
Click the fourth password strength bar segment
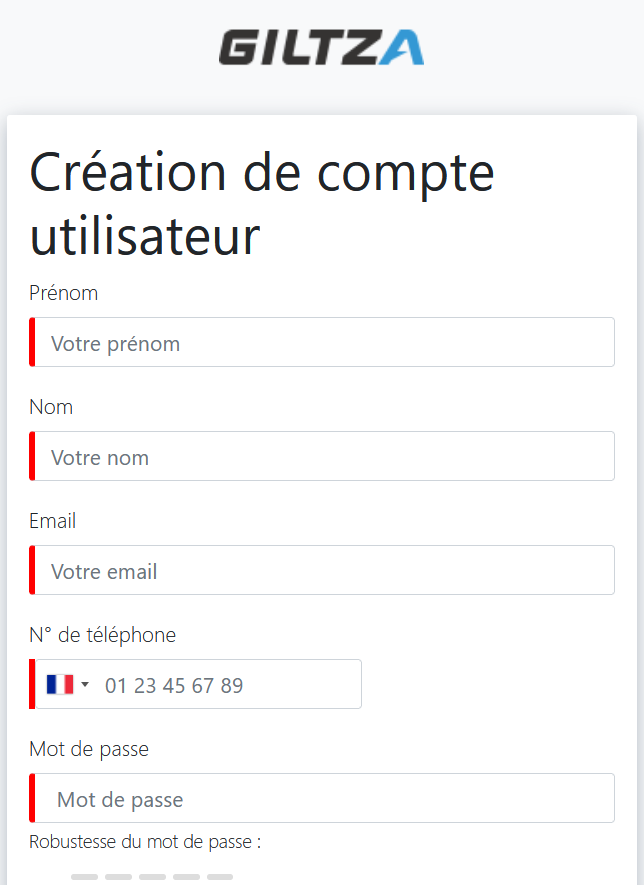pyautogui.click(x=186, y=877)
